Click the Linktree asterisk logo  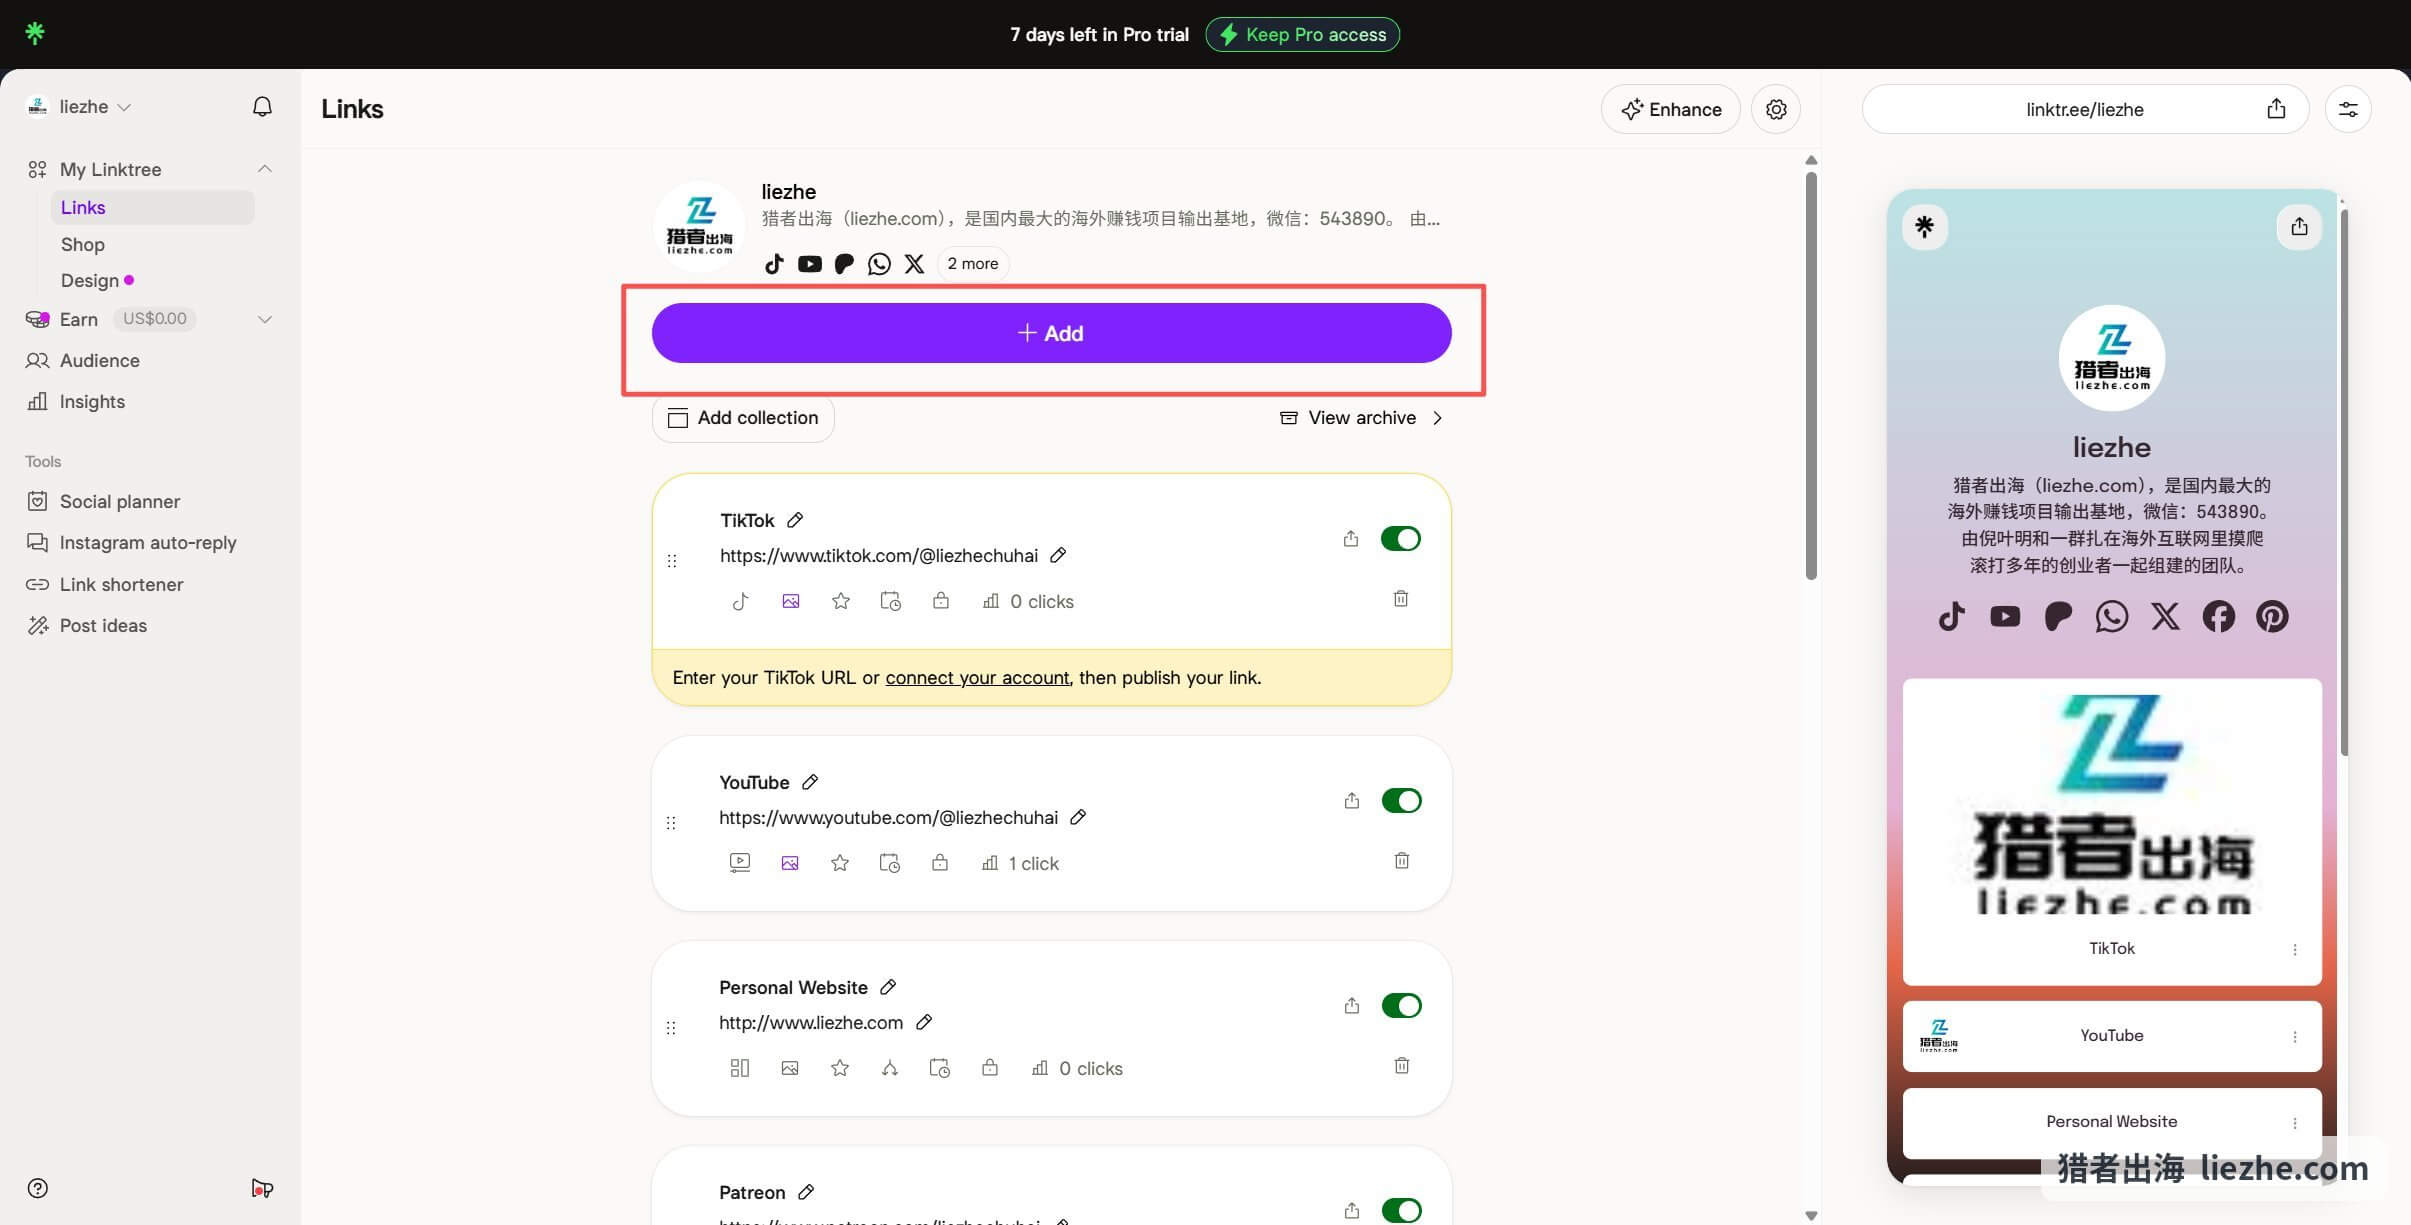35,33
